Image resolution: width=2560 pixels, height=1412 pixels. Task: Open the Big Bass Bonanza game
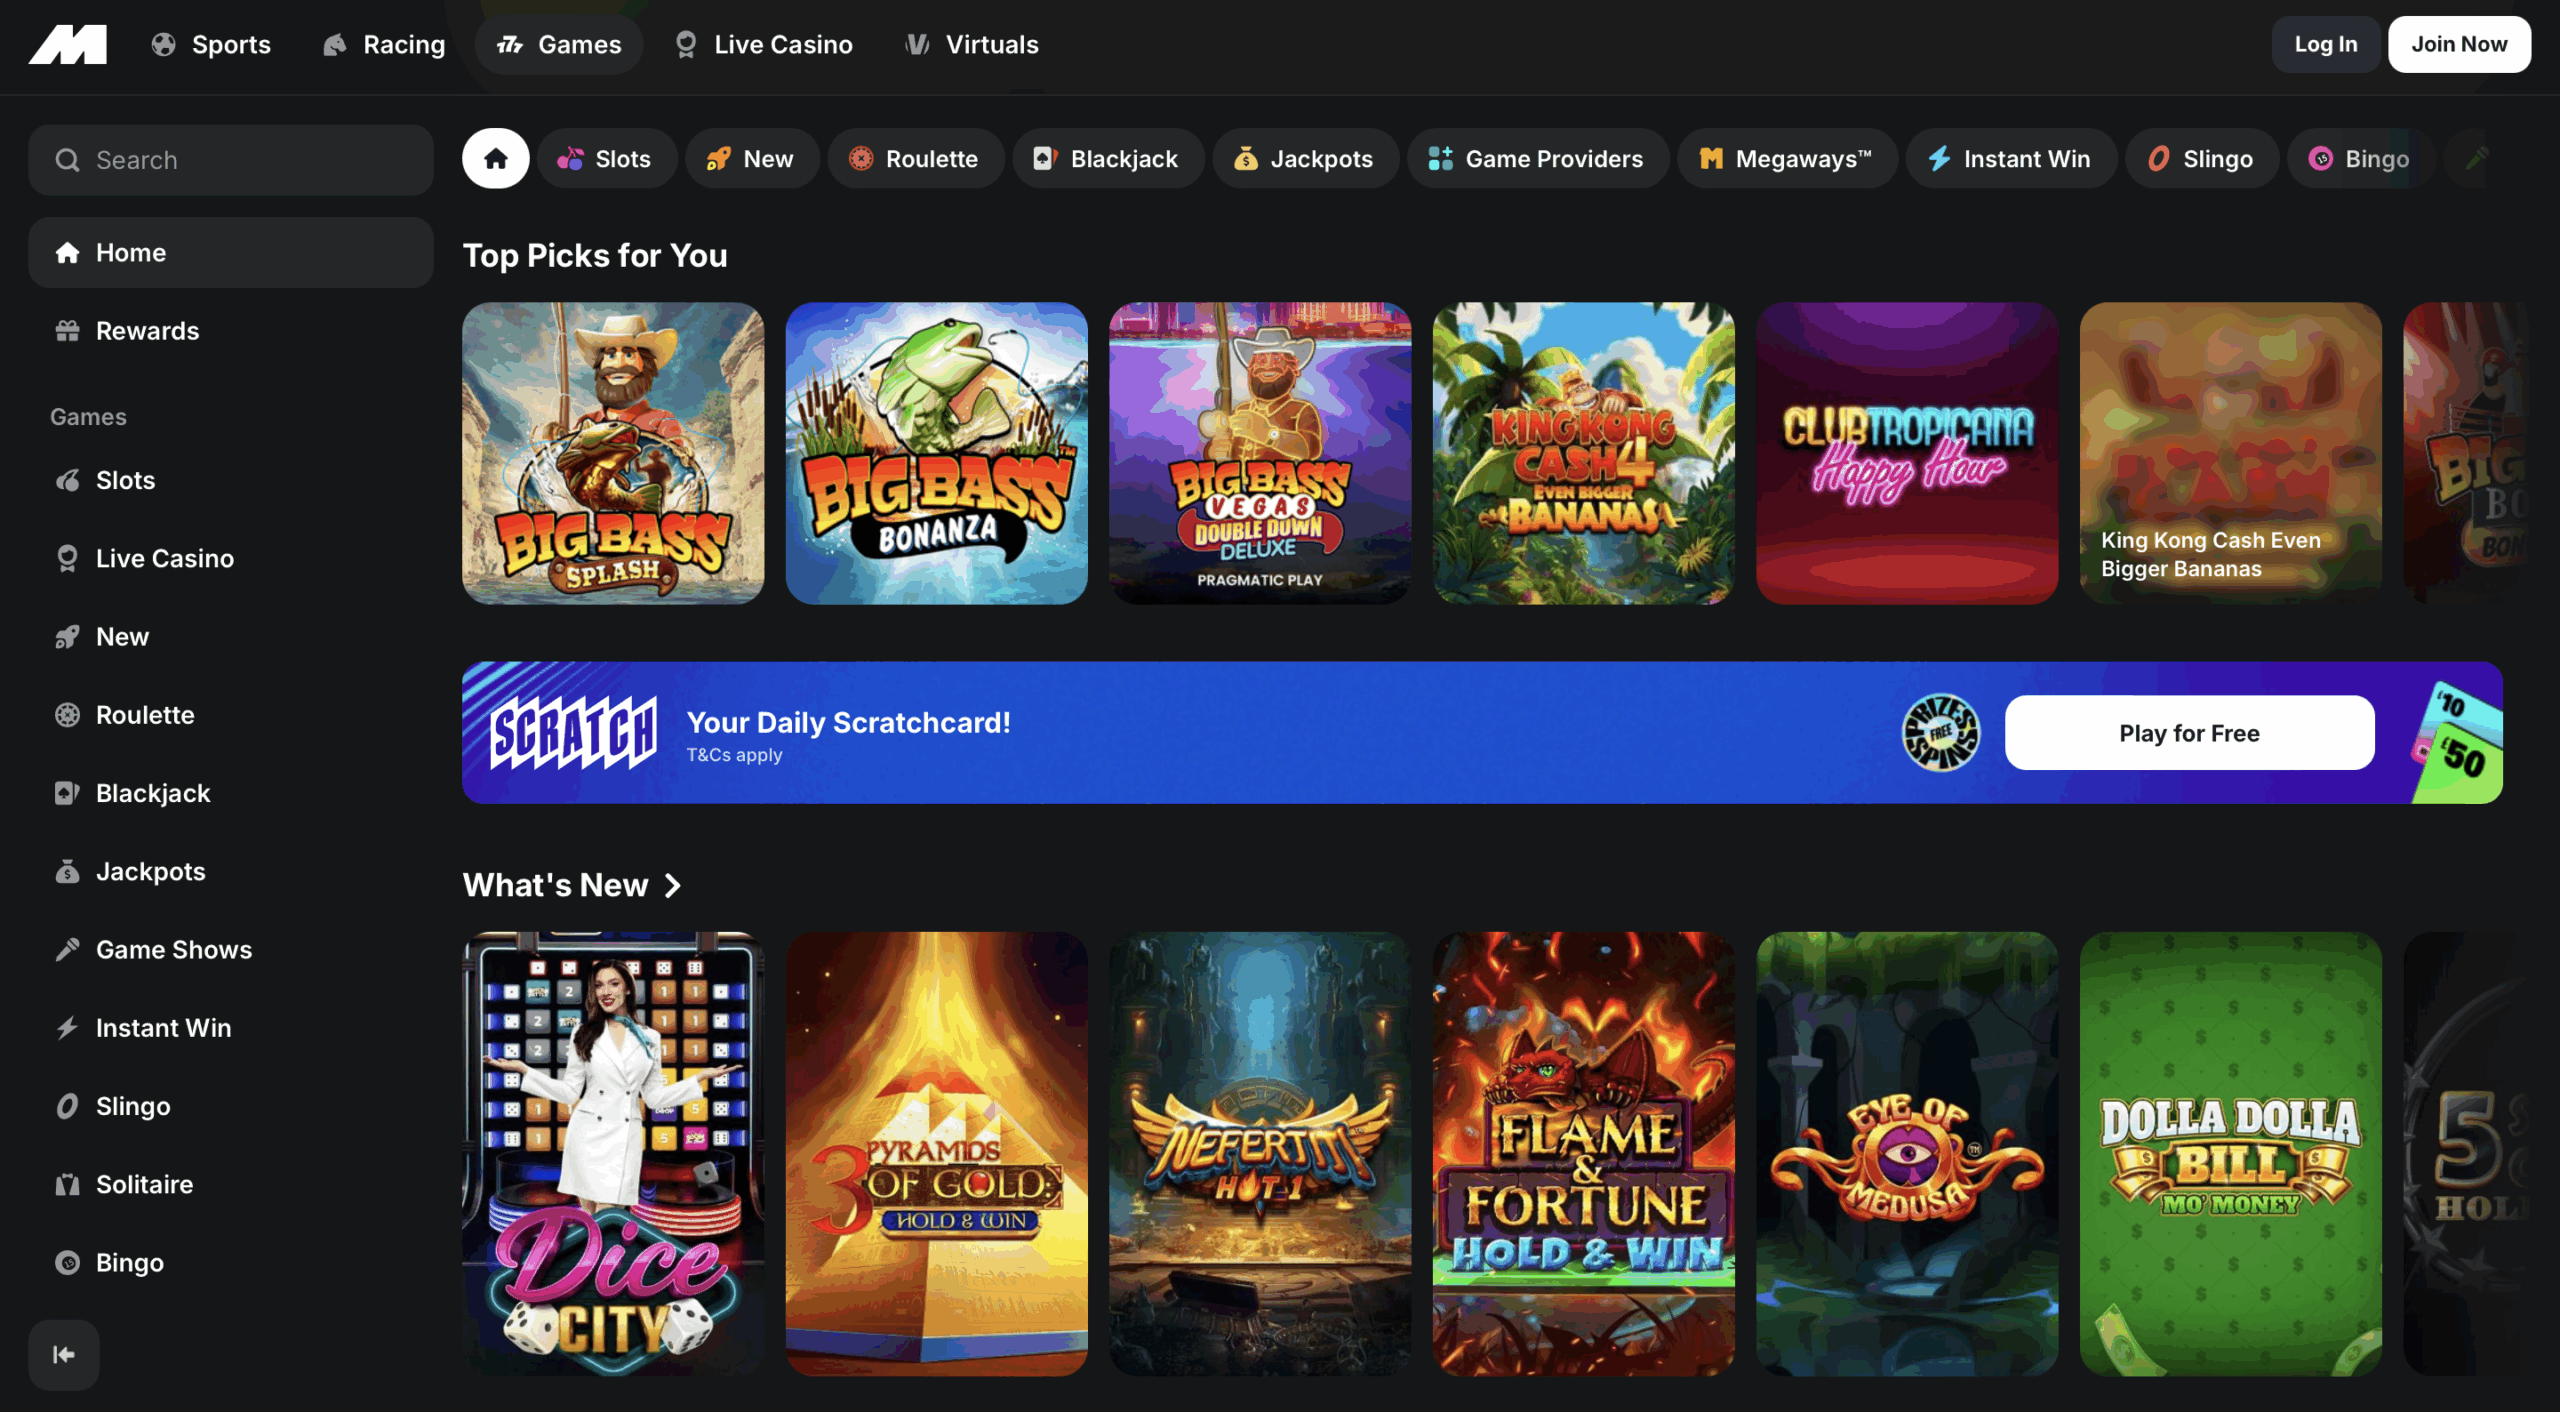[937, 453]
